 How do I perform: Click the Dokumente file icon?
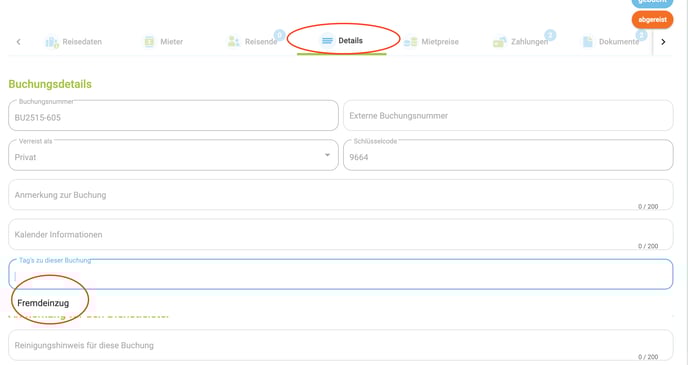(587, 42)
